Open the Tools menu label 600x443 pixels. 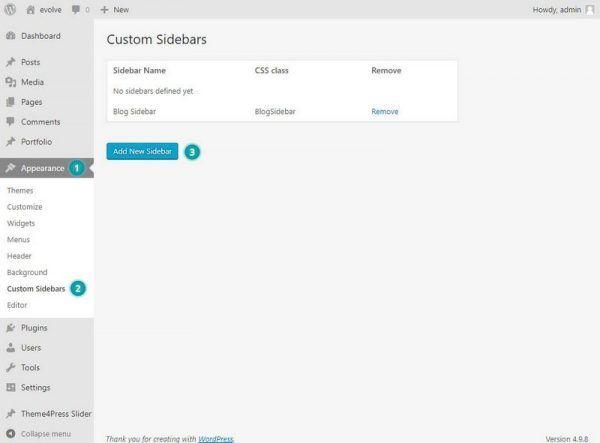pyautogui.click(x=30, y=368)
